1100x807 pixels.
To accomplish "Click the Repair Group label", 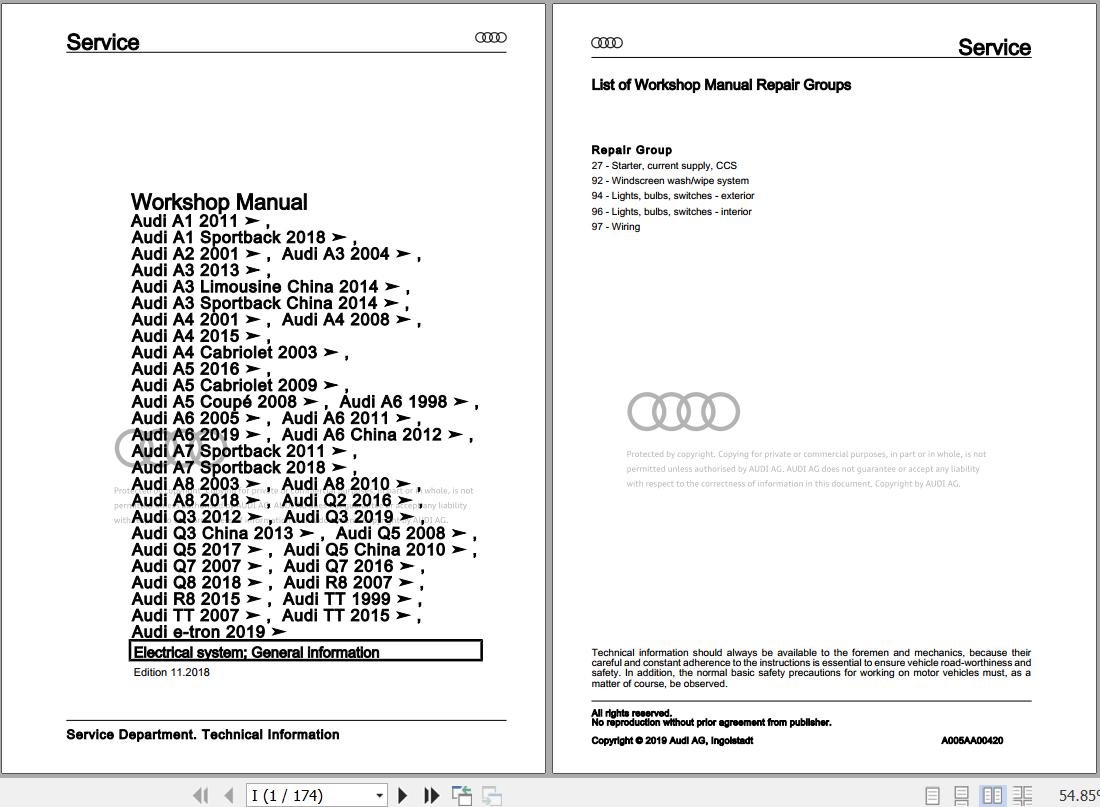I will pyautogui.click(x=631, y=149).
